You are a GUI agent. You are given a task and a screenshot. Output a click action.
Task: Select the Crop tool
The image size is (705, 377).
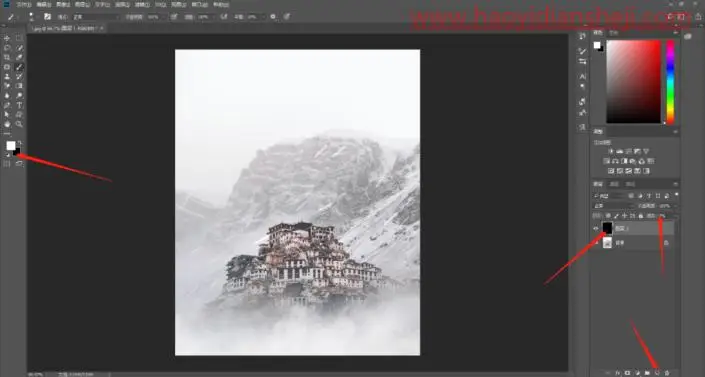point(7,58)
